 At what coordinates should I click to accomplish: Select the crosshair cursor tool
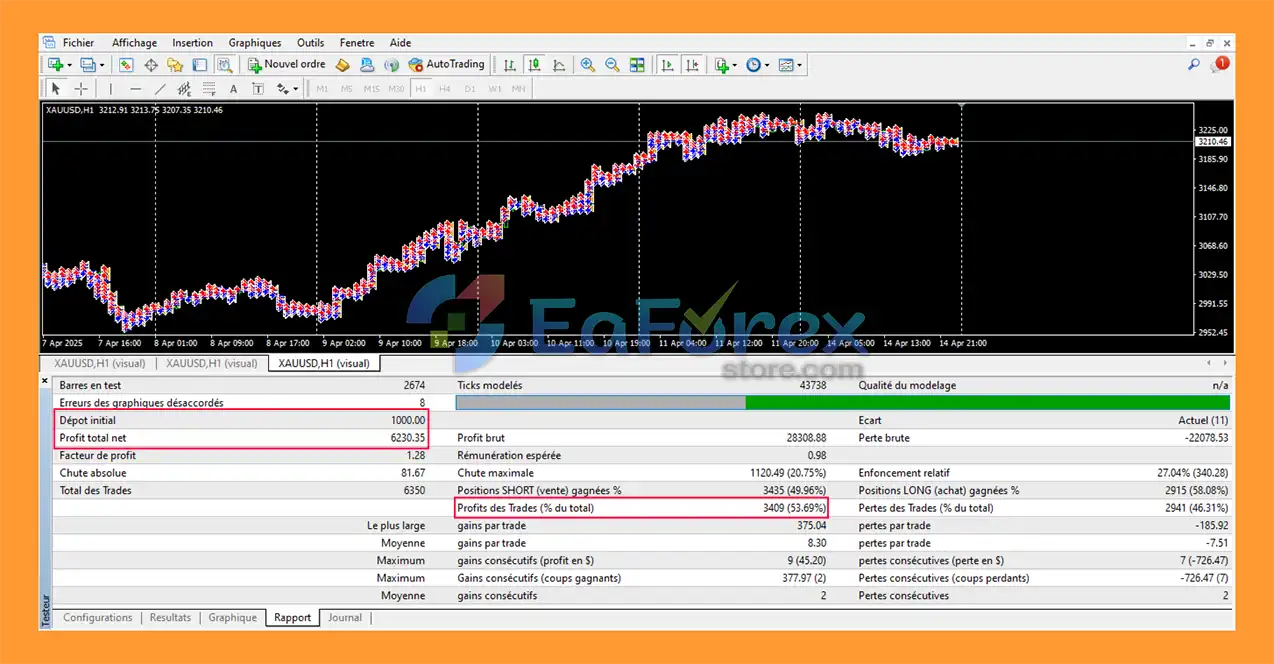click(x=81, y=89)
